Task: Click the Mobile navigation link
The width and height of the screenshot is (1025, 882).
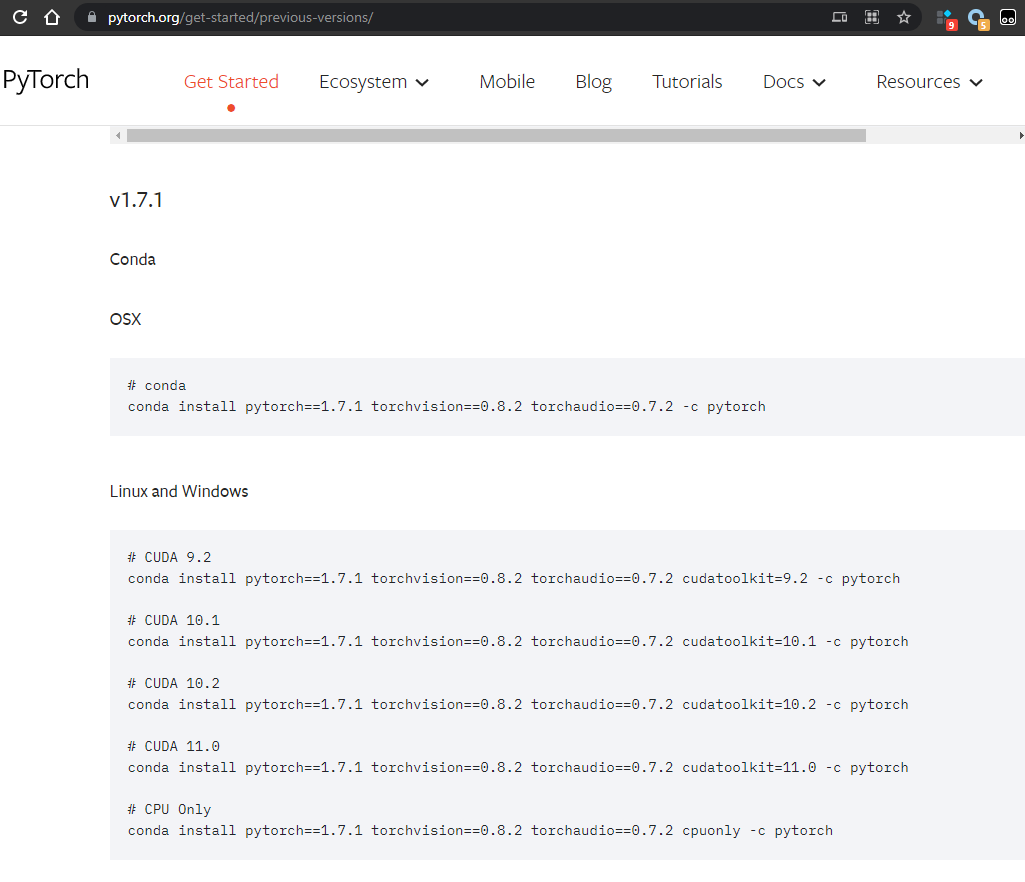Action: click(x=507, y=82)
